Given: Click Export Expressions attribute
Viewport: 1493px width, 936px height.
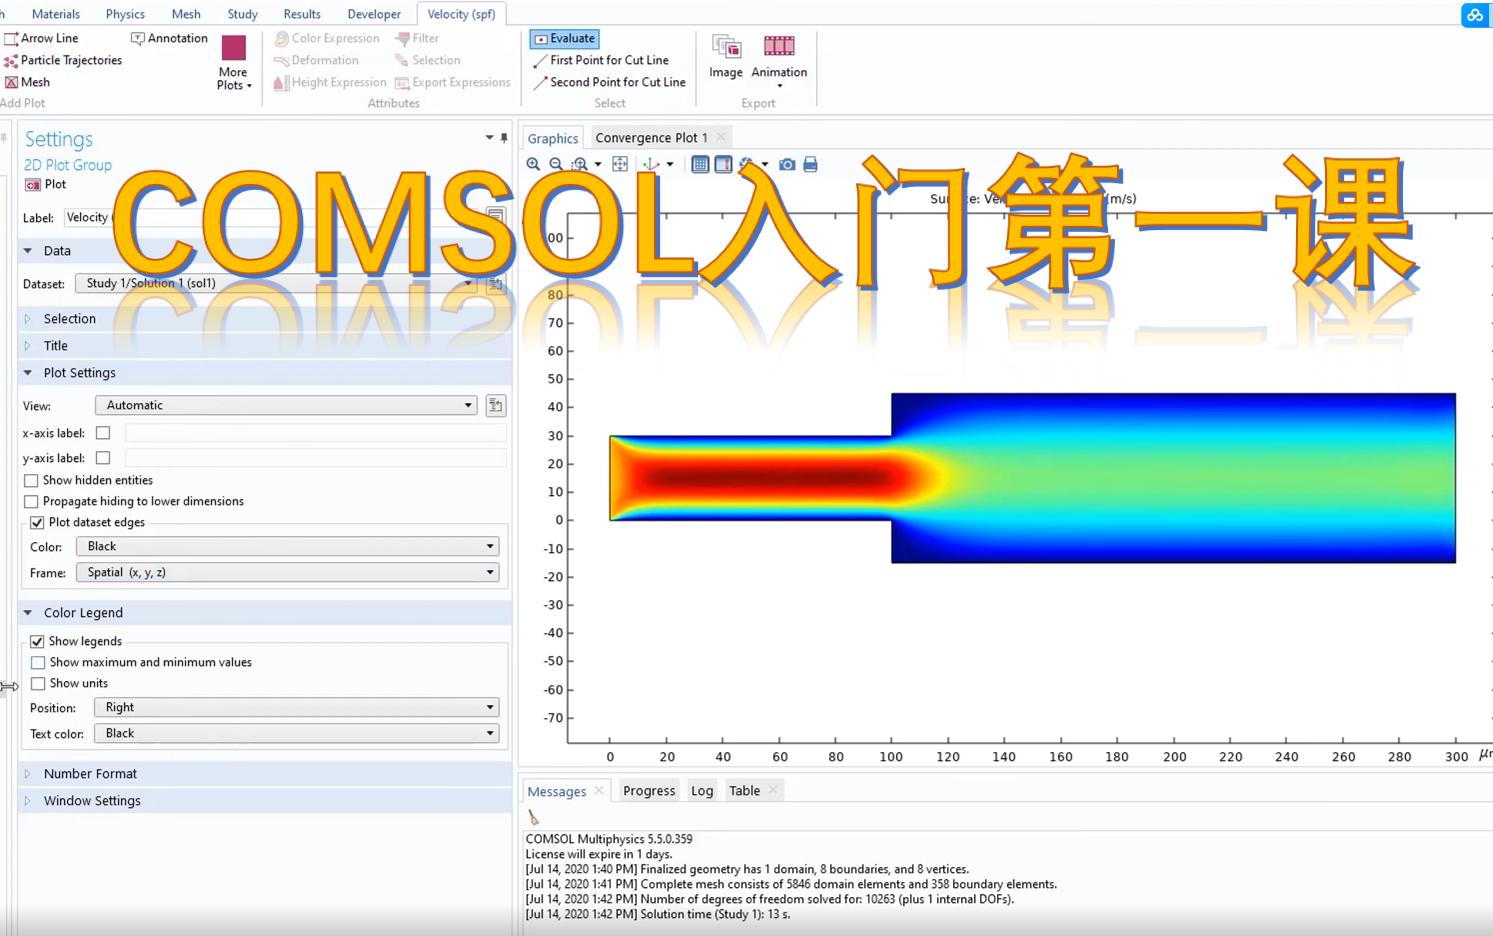Looking at the screenshot, I should point(453,82).
